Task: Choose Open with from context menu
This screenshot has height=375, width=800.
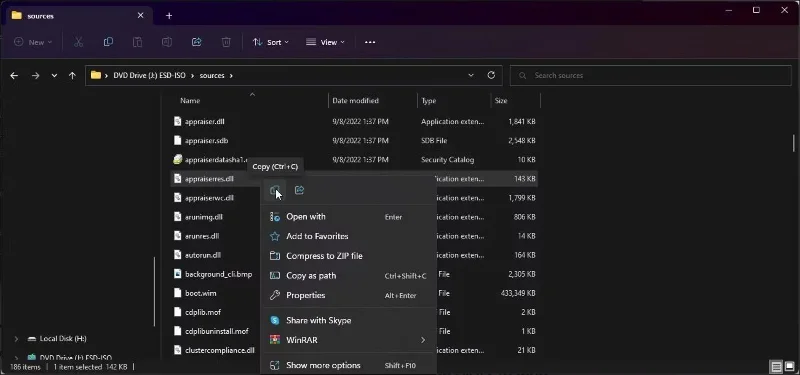Action: tap(348, 217)
